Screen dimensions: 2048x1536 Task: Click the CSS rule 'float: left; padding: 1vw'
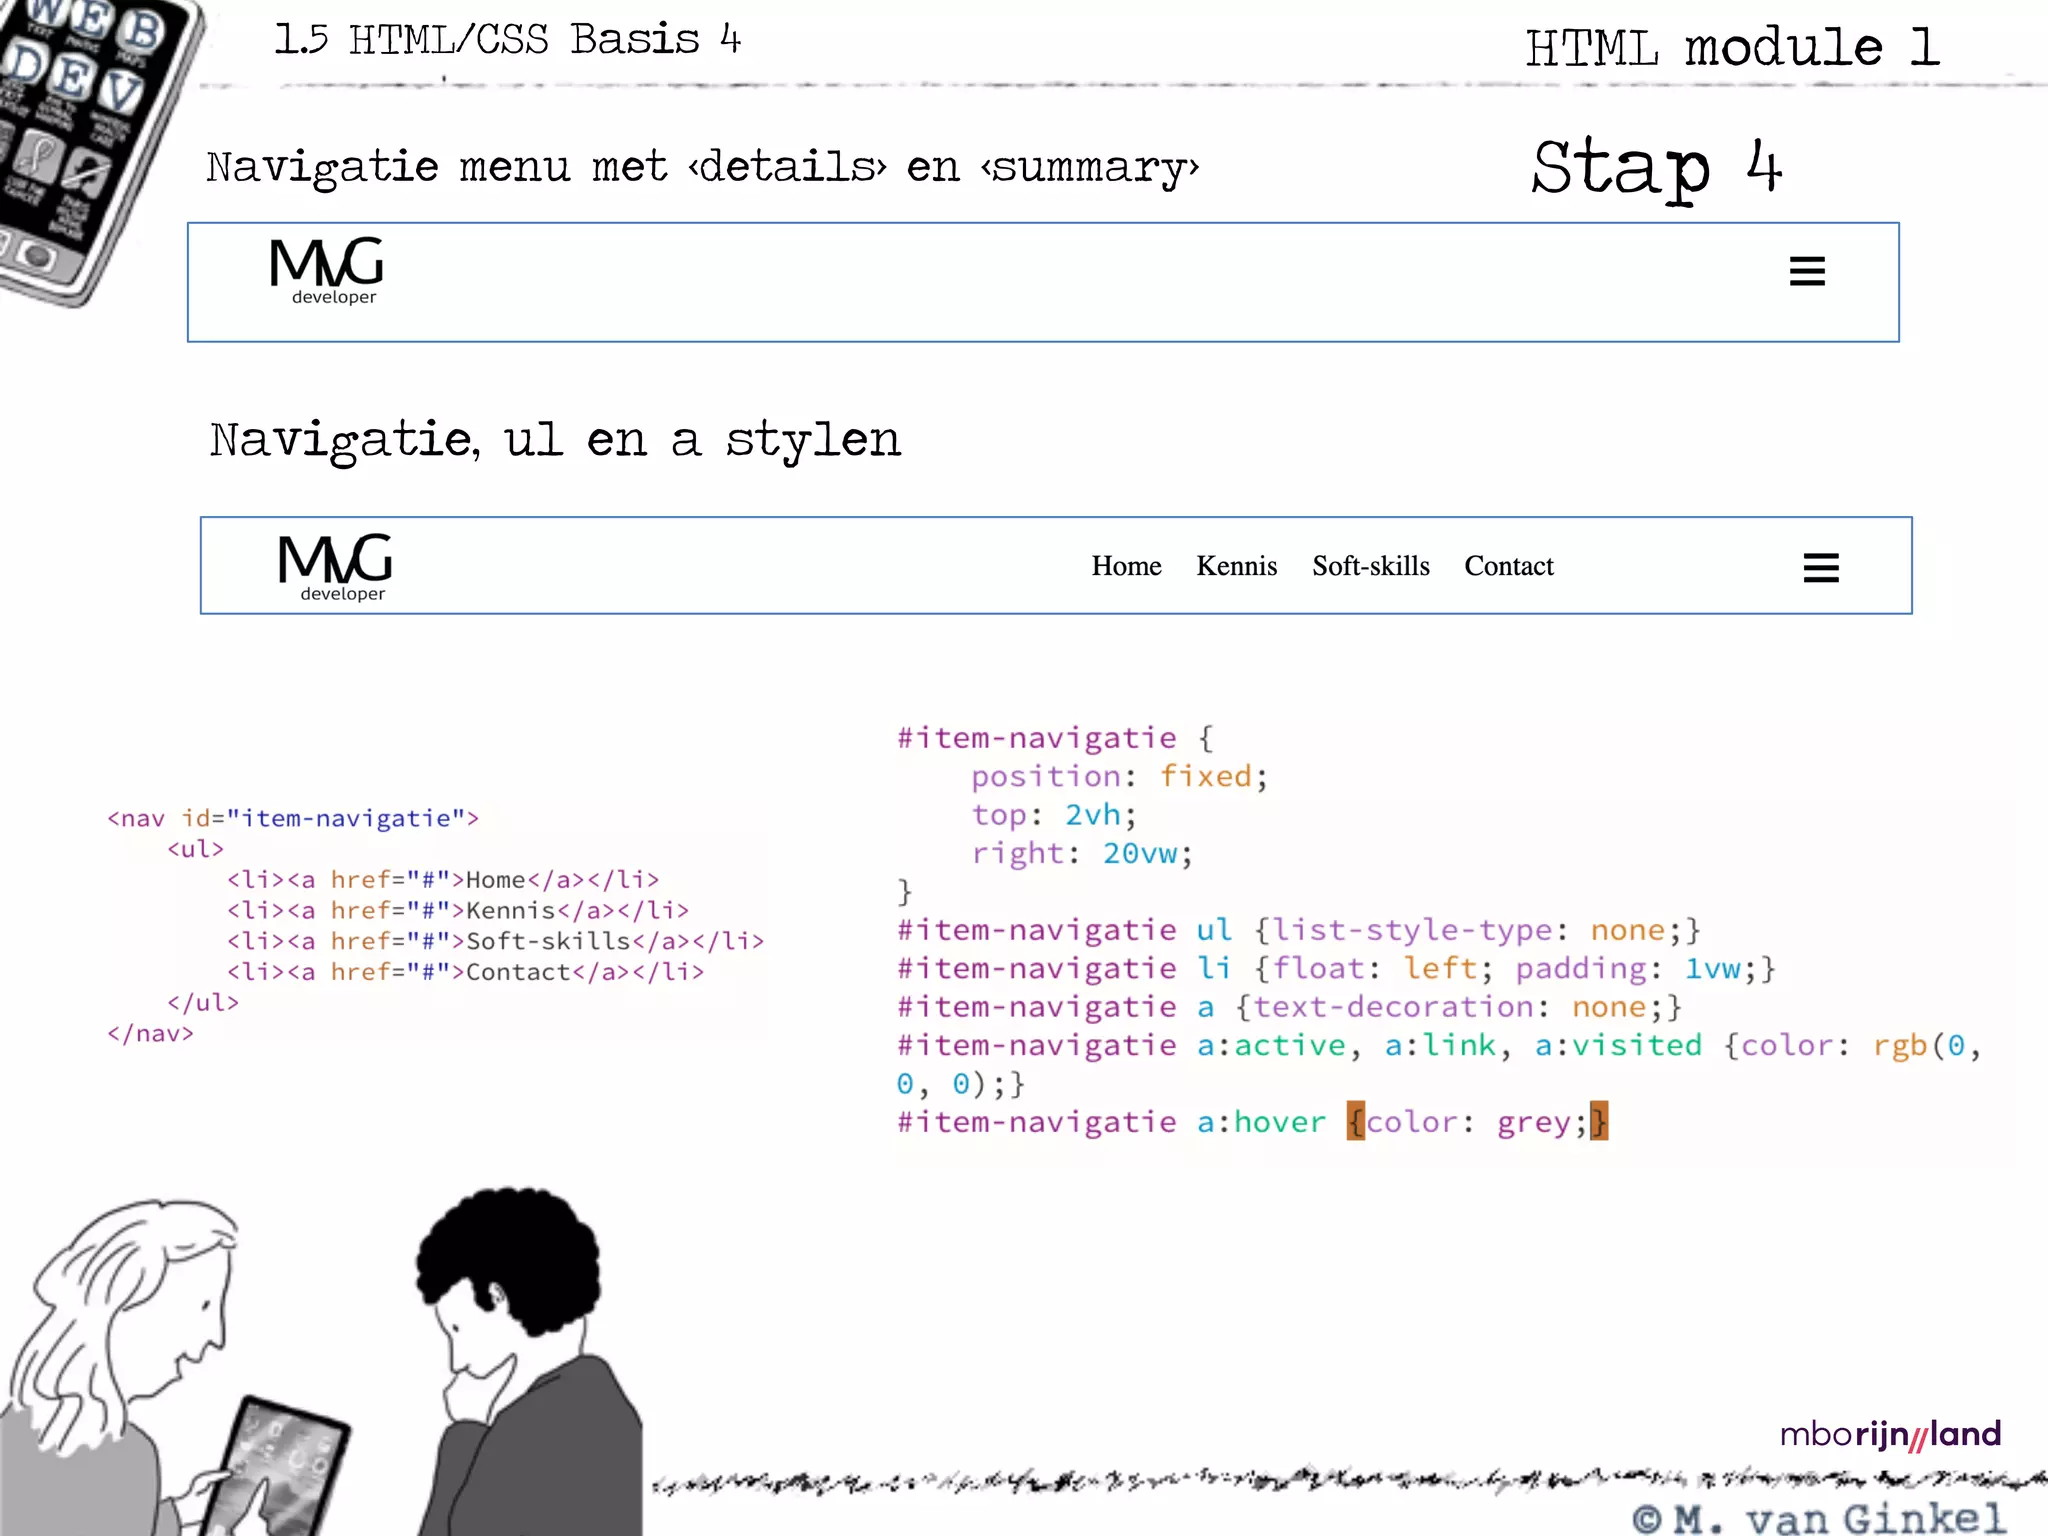(1515, 968)
